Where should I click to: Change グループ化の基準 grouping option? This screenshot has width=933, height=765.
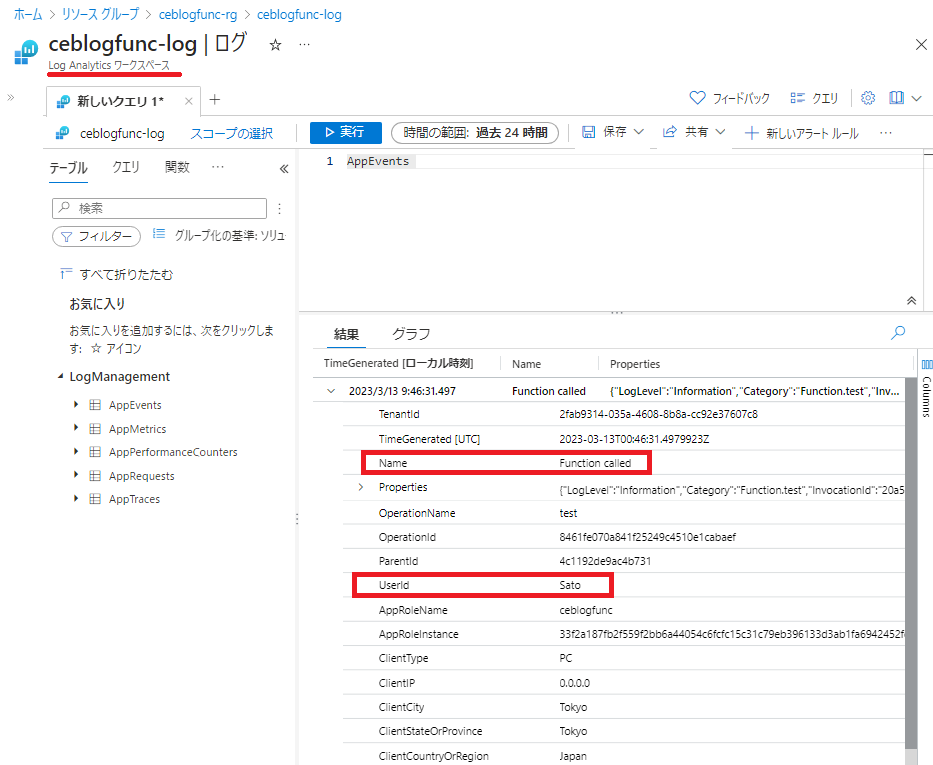click(x=219, y=236)
